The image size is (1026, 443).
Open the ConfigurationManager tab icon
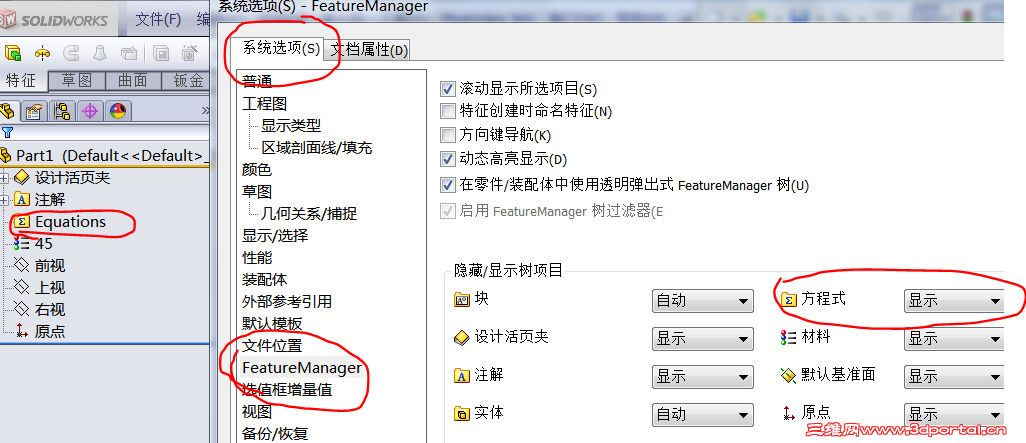[63, 111]
